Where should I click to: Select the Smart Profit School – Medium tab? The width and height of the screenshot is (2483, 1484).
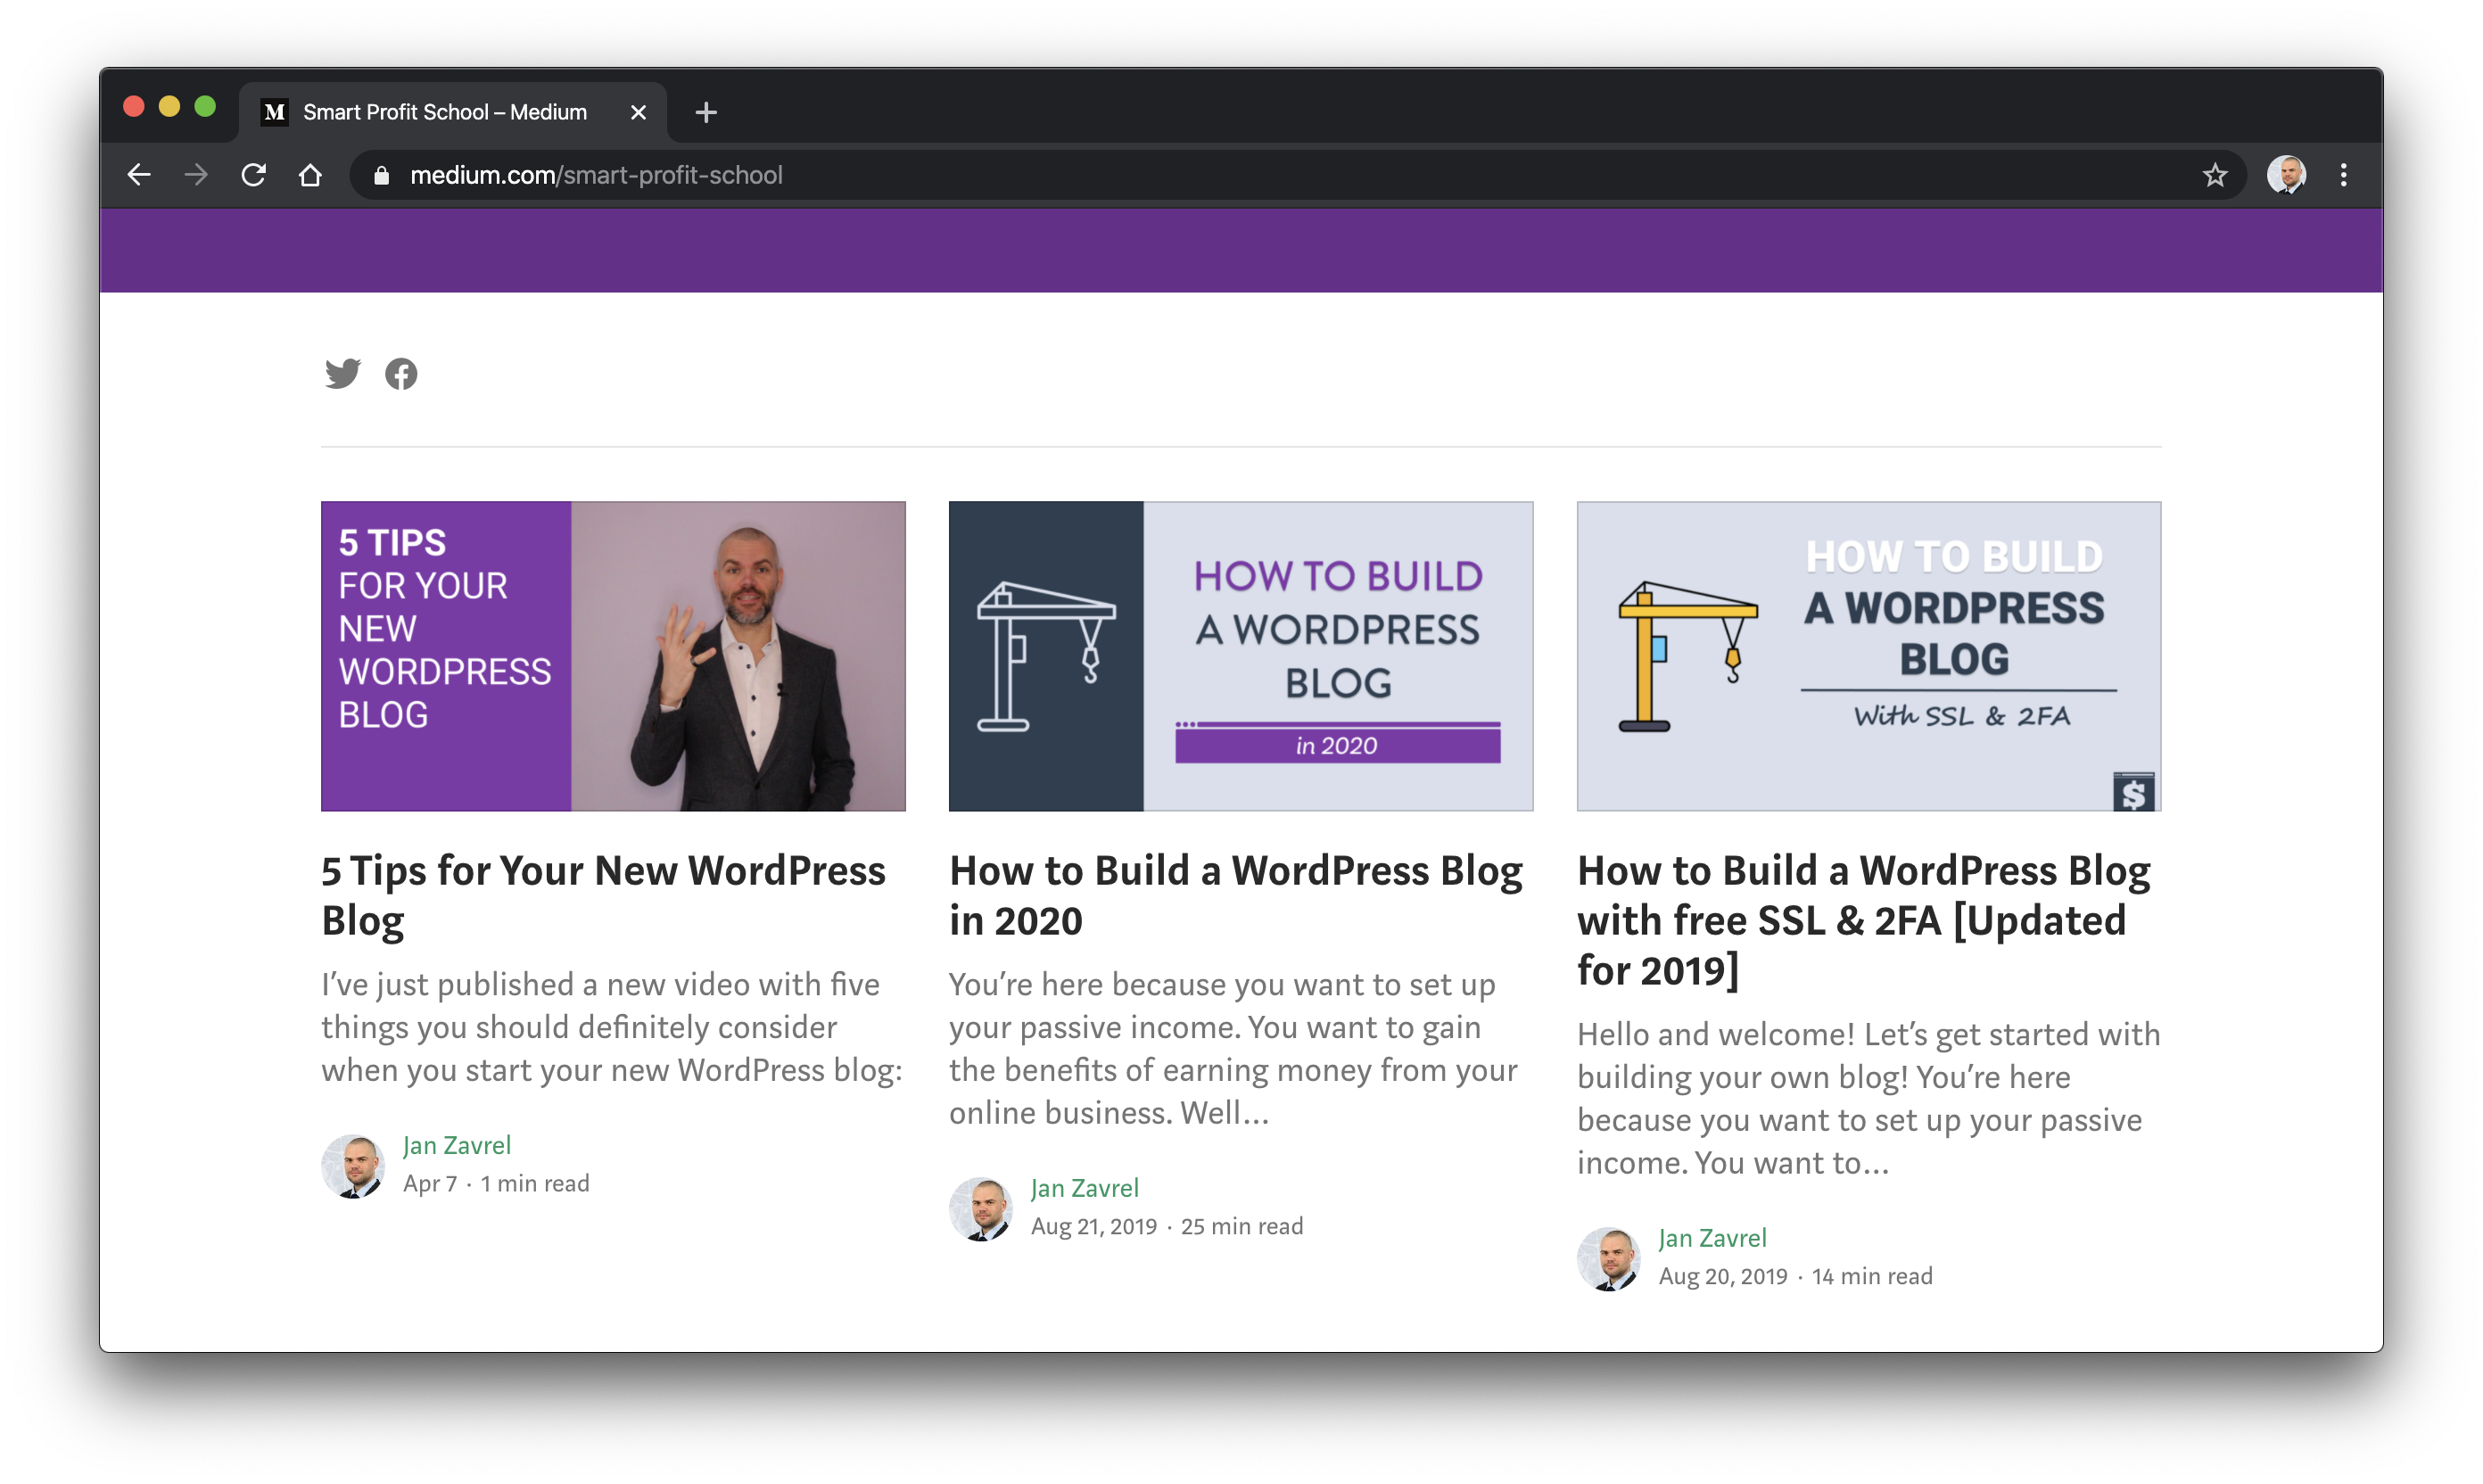click(453, 112)
